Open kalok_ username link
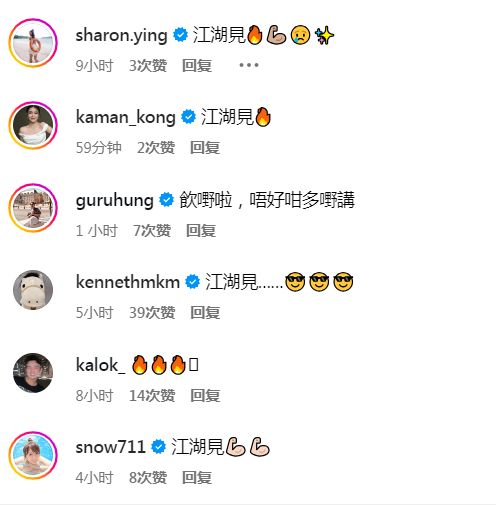Screen dimensions: 496x505 coord(100,365)
